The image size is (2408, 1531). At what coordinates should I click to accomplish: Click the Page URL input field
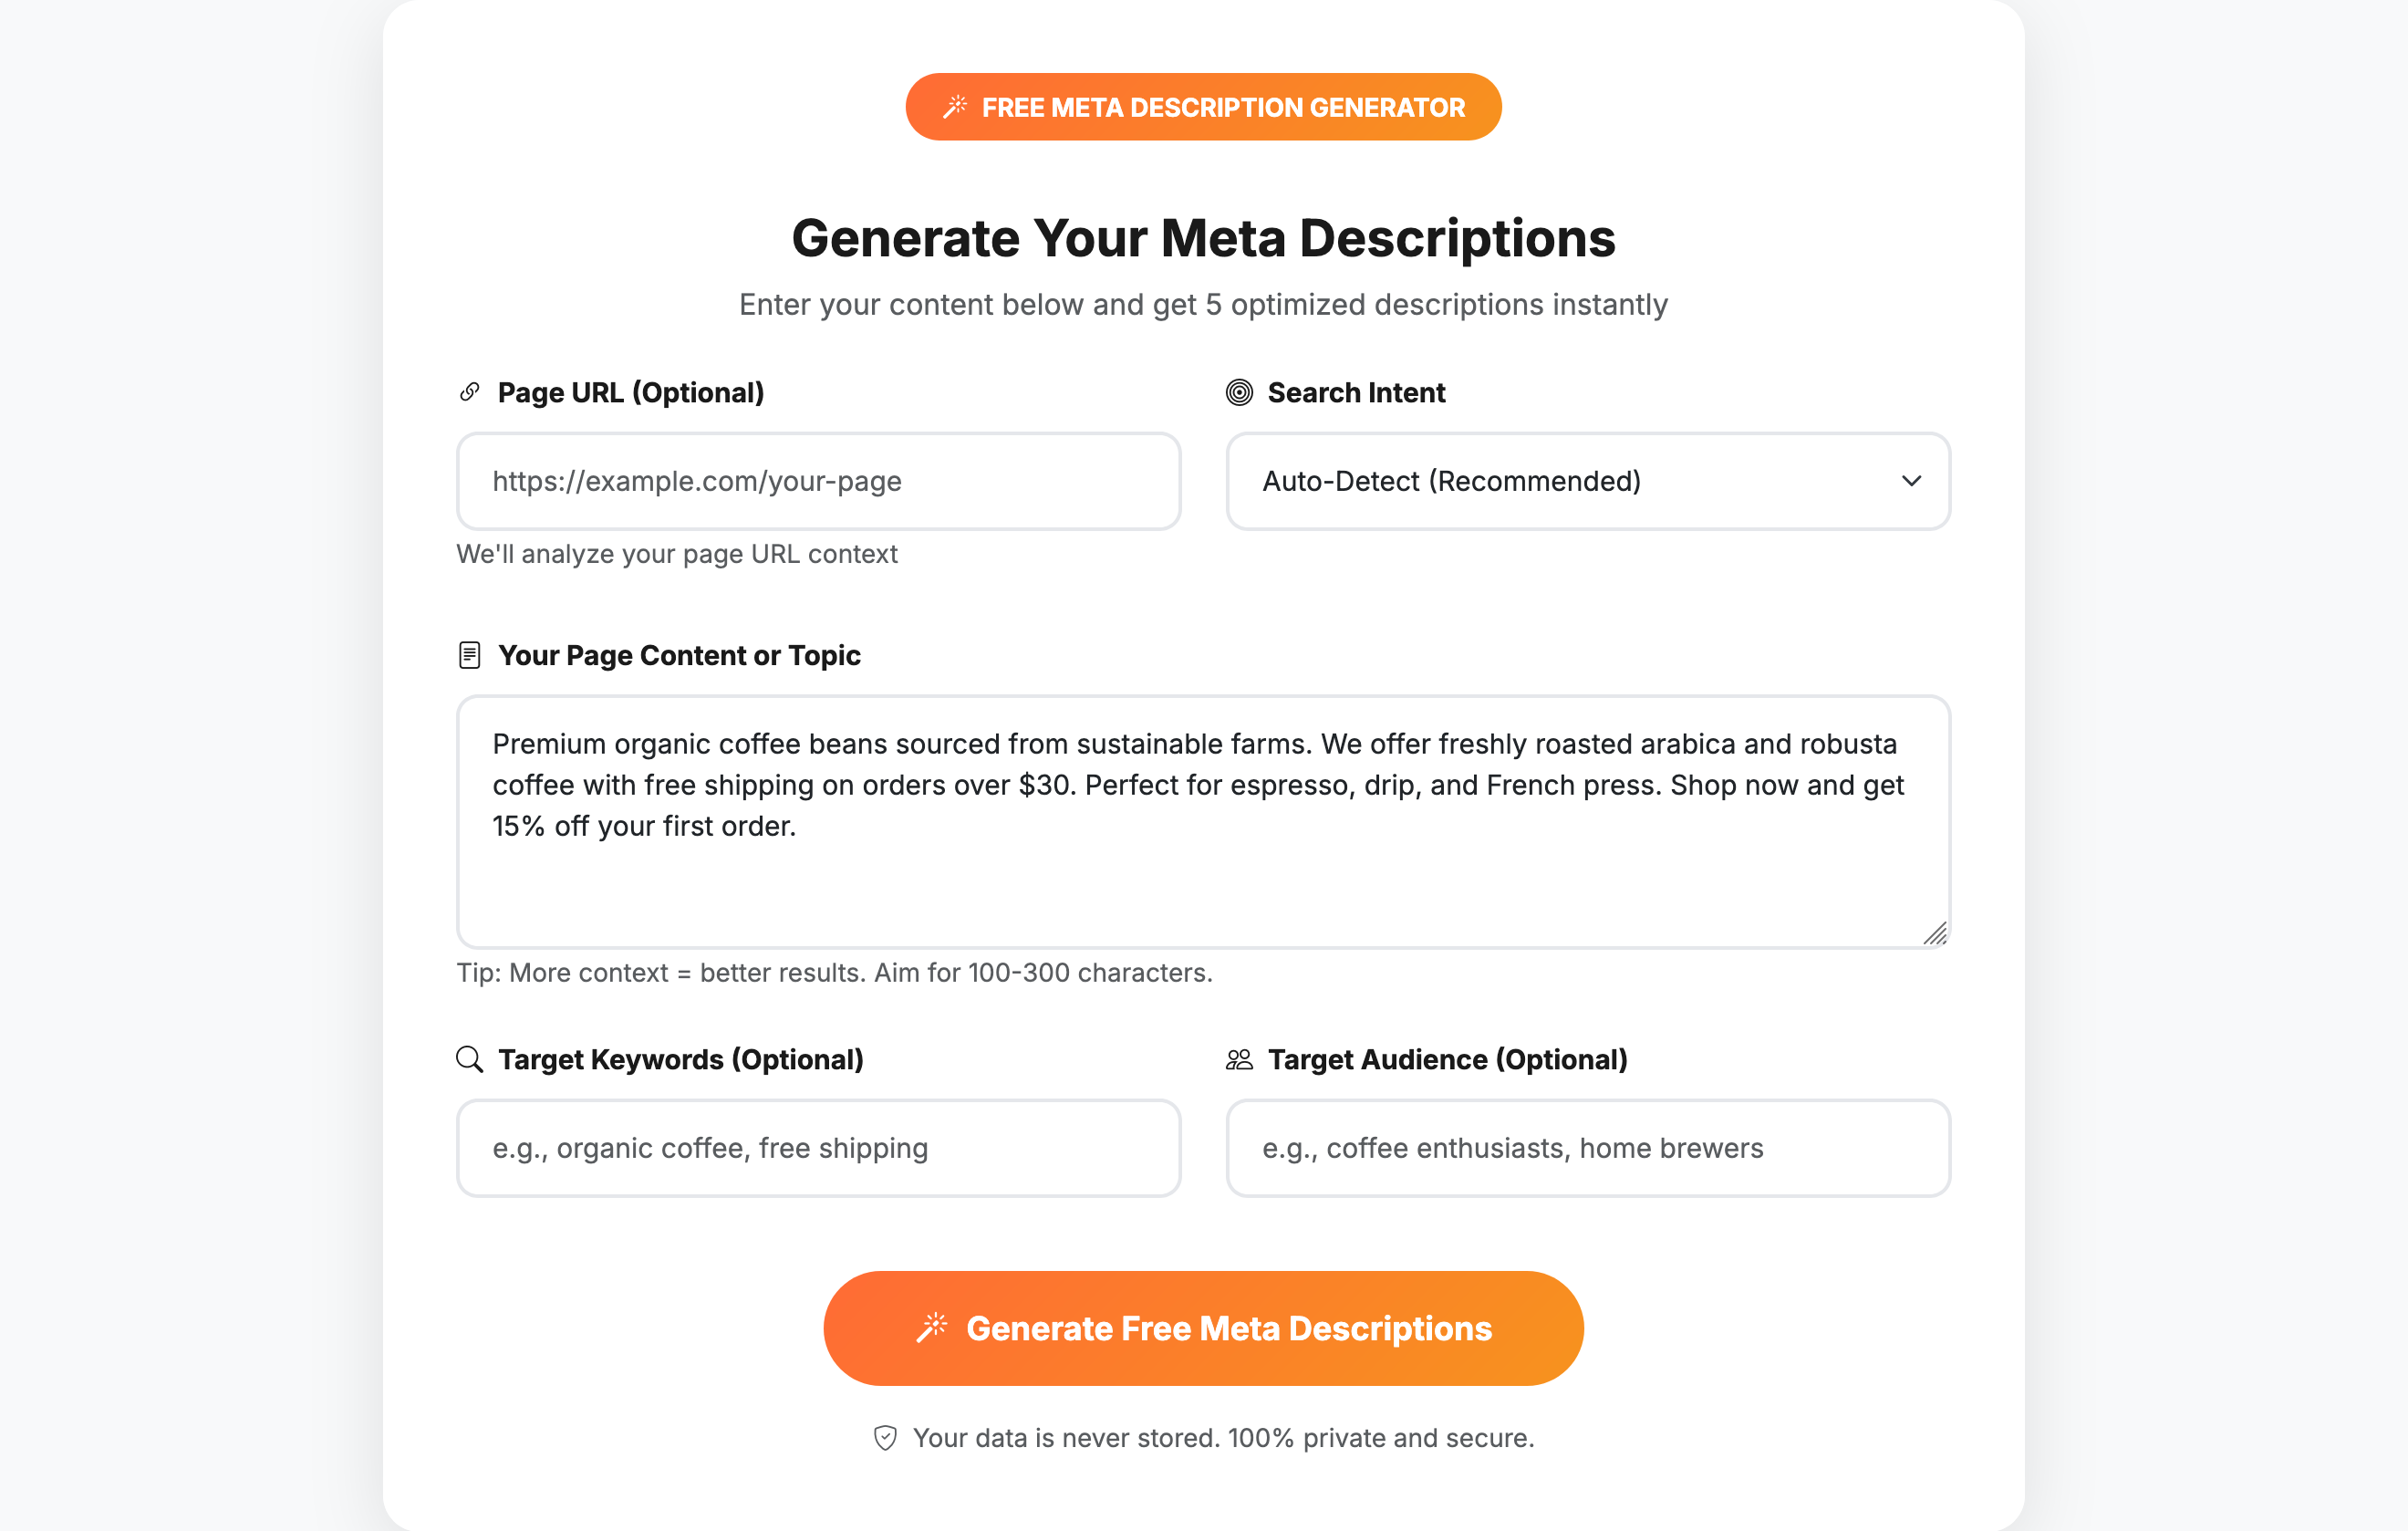818,481
